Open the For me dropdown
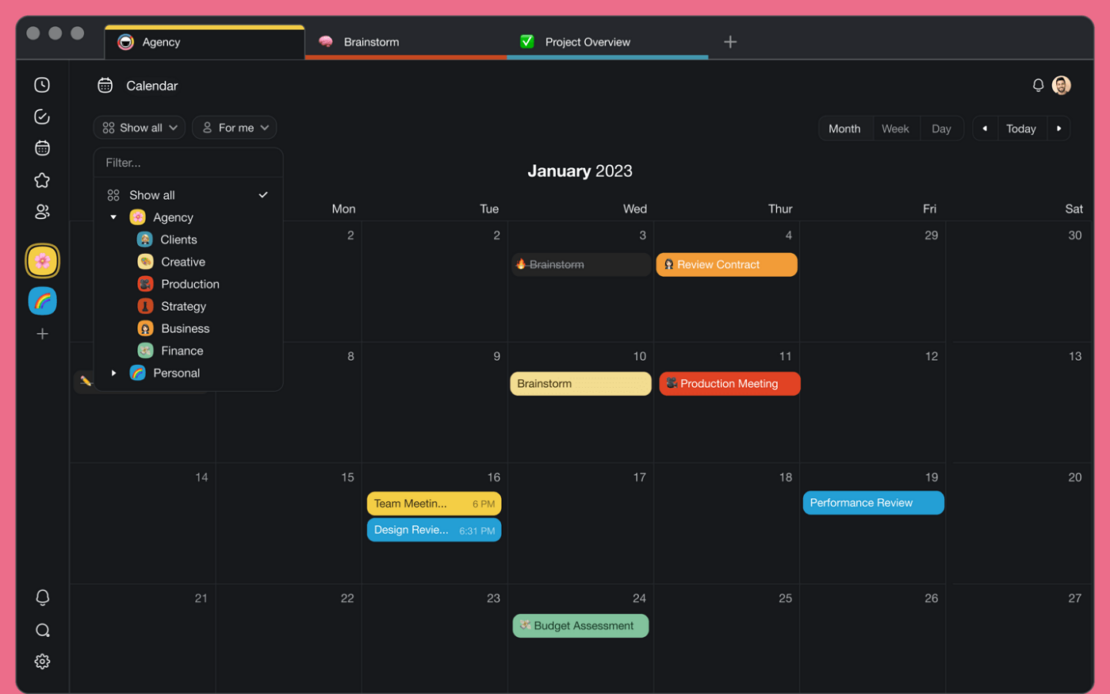 point(235,128)
